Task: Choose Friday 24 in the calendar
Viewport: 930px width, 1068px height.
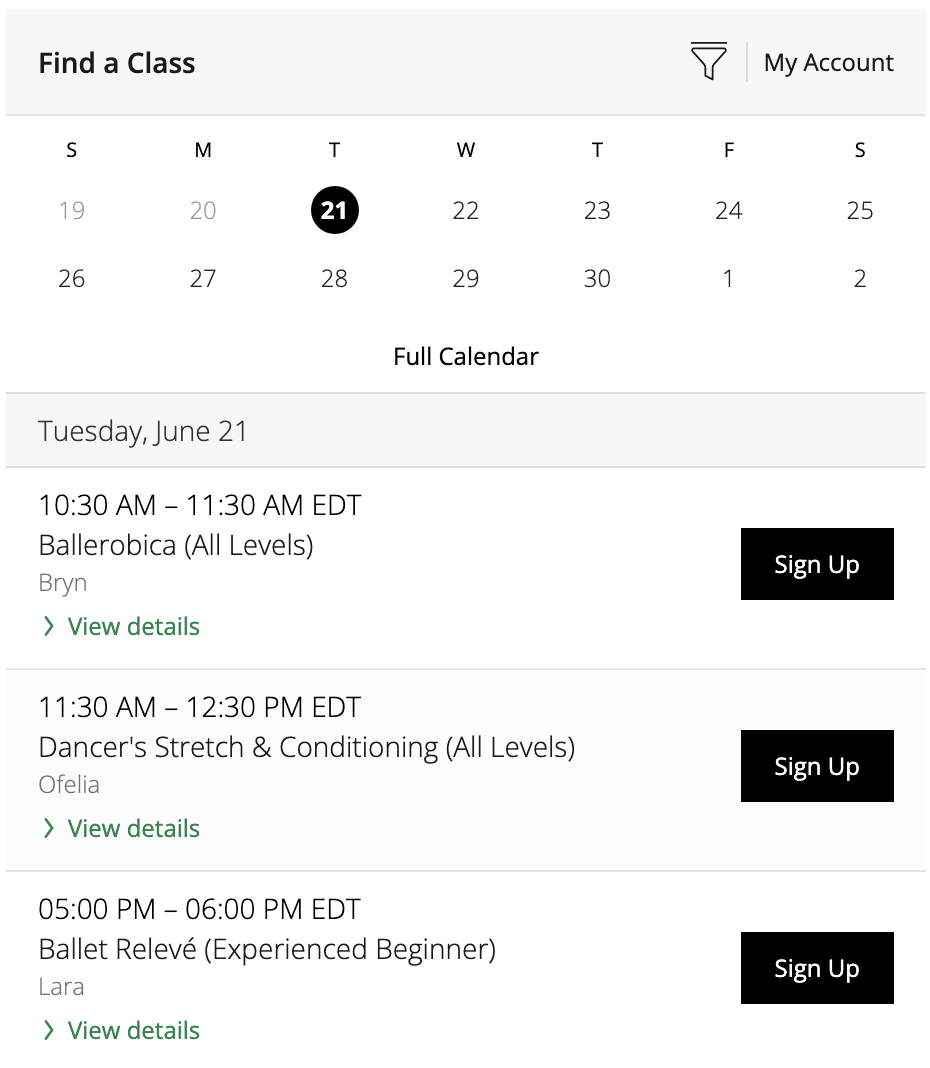Action: (x=728, y=210)
